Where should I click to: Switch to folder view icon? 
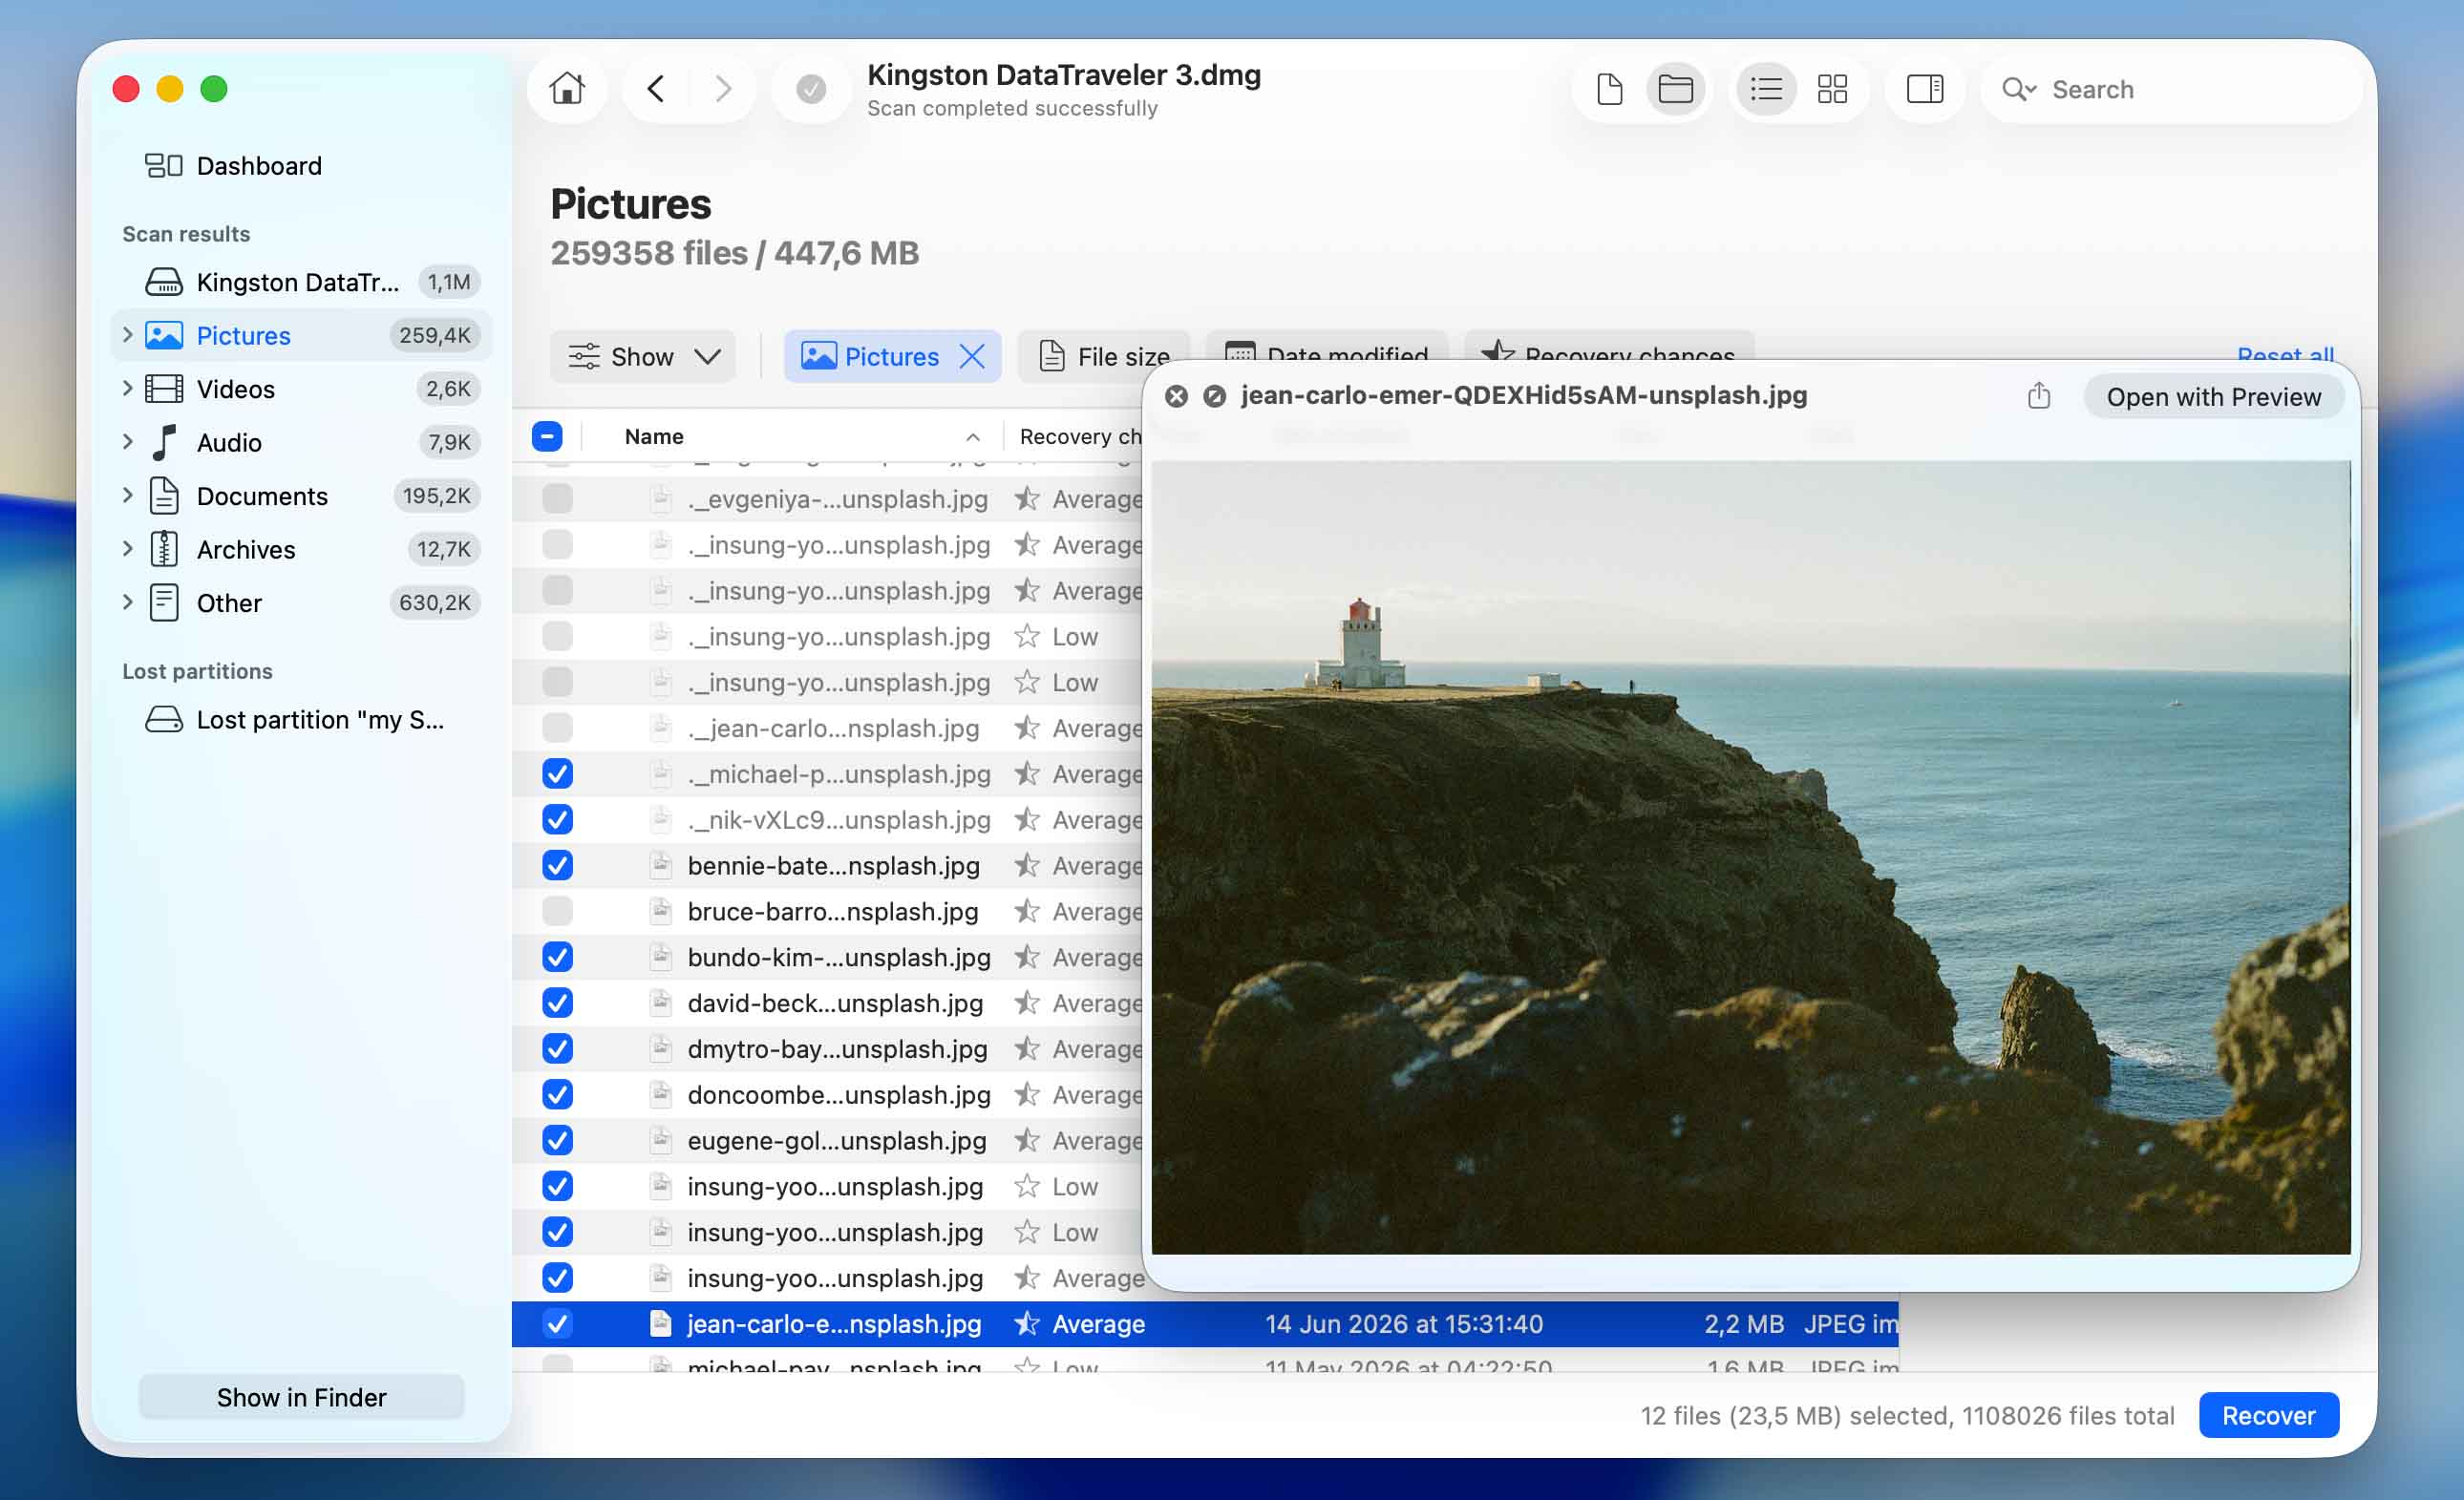click(x=1675, y=89)
